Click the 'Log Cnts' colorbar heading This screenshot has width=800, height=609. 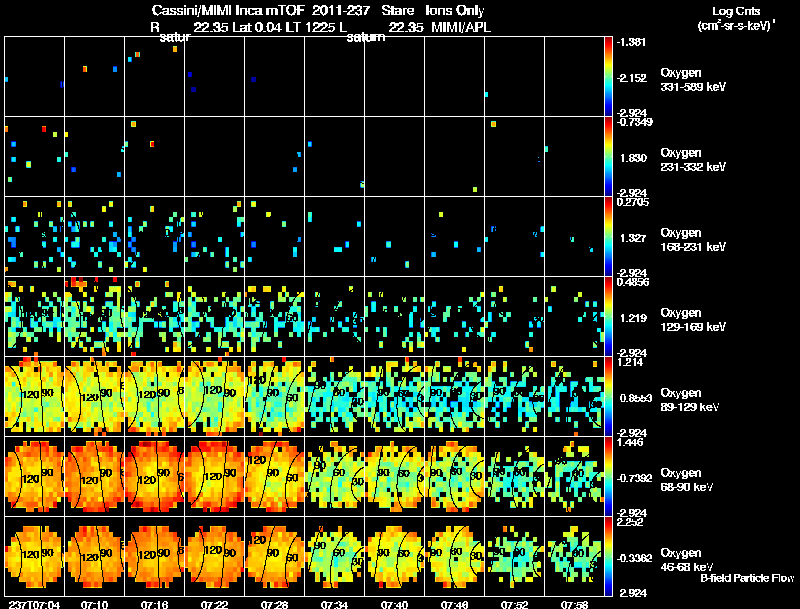(736, 11)
